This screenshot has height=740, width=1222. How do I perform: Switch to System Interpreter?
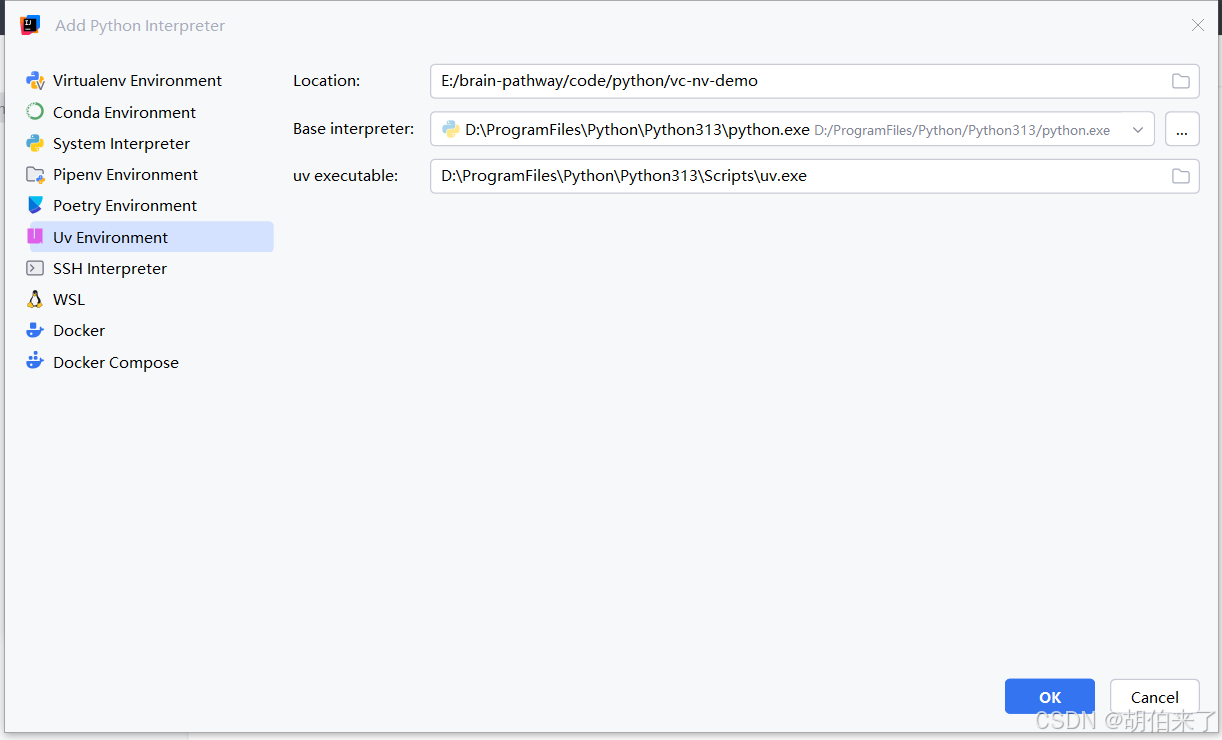click(149, 143)
